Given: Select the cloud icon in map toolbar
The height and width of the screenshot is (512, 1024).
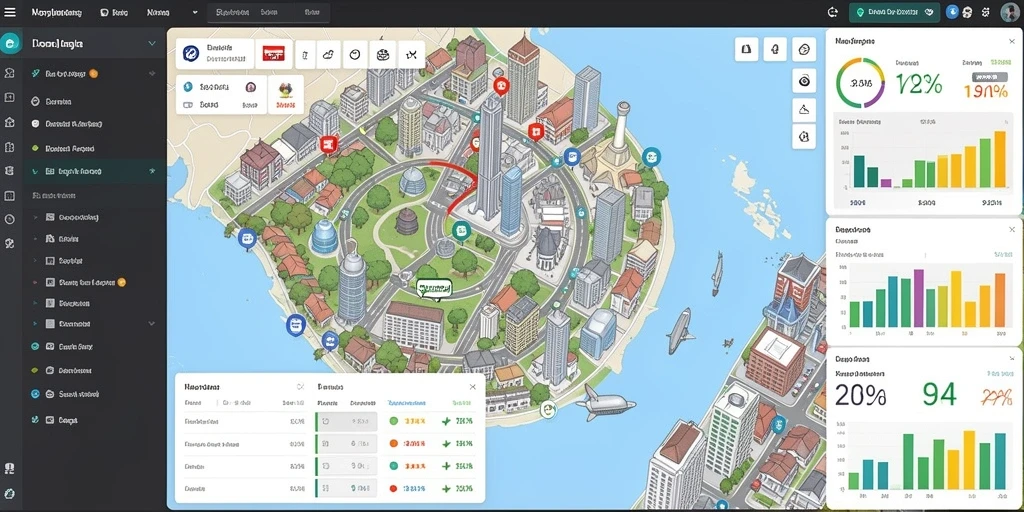Looking at the screenshot, I should click(328, 55).
